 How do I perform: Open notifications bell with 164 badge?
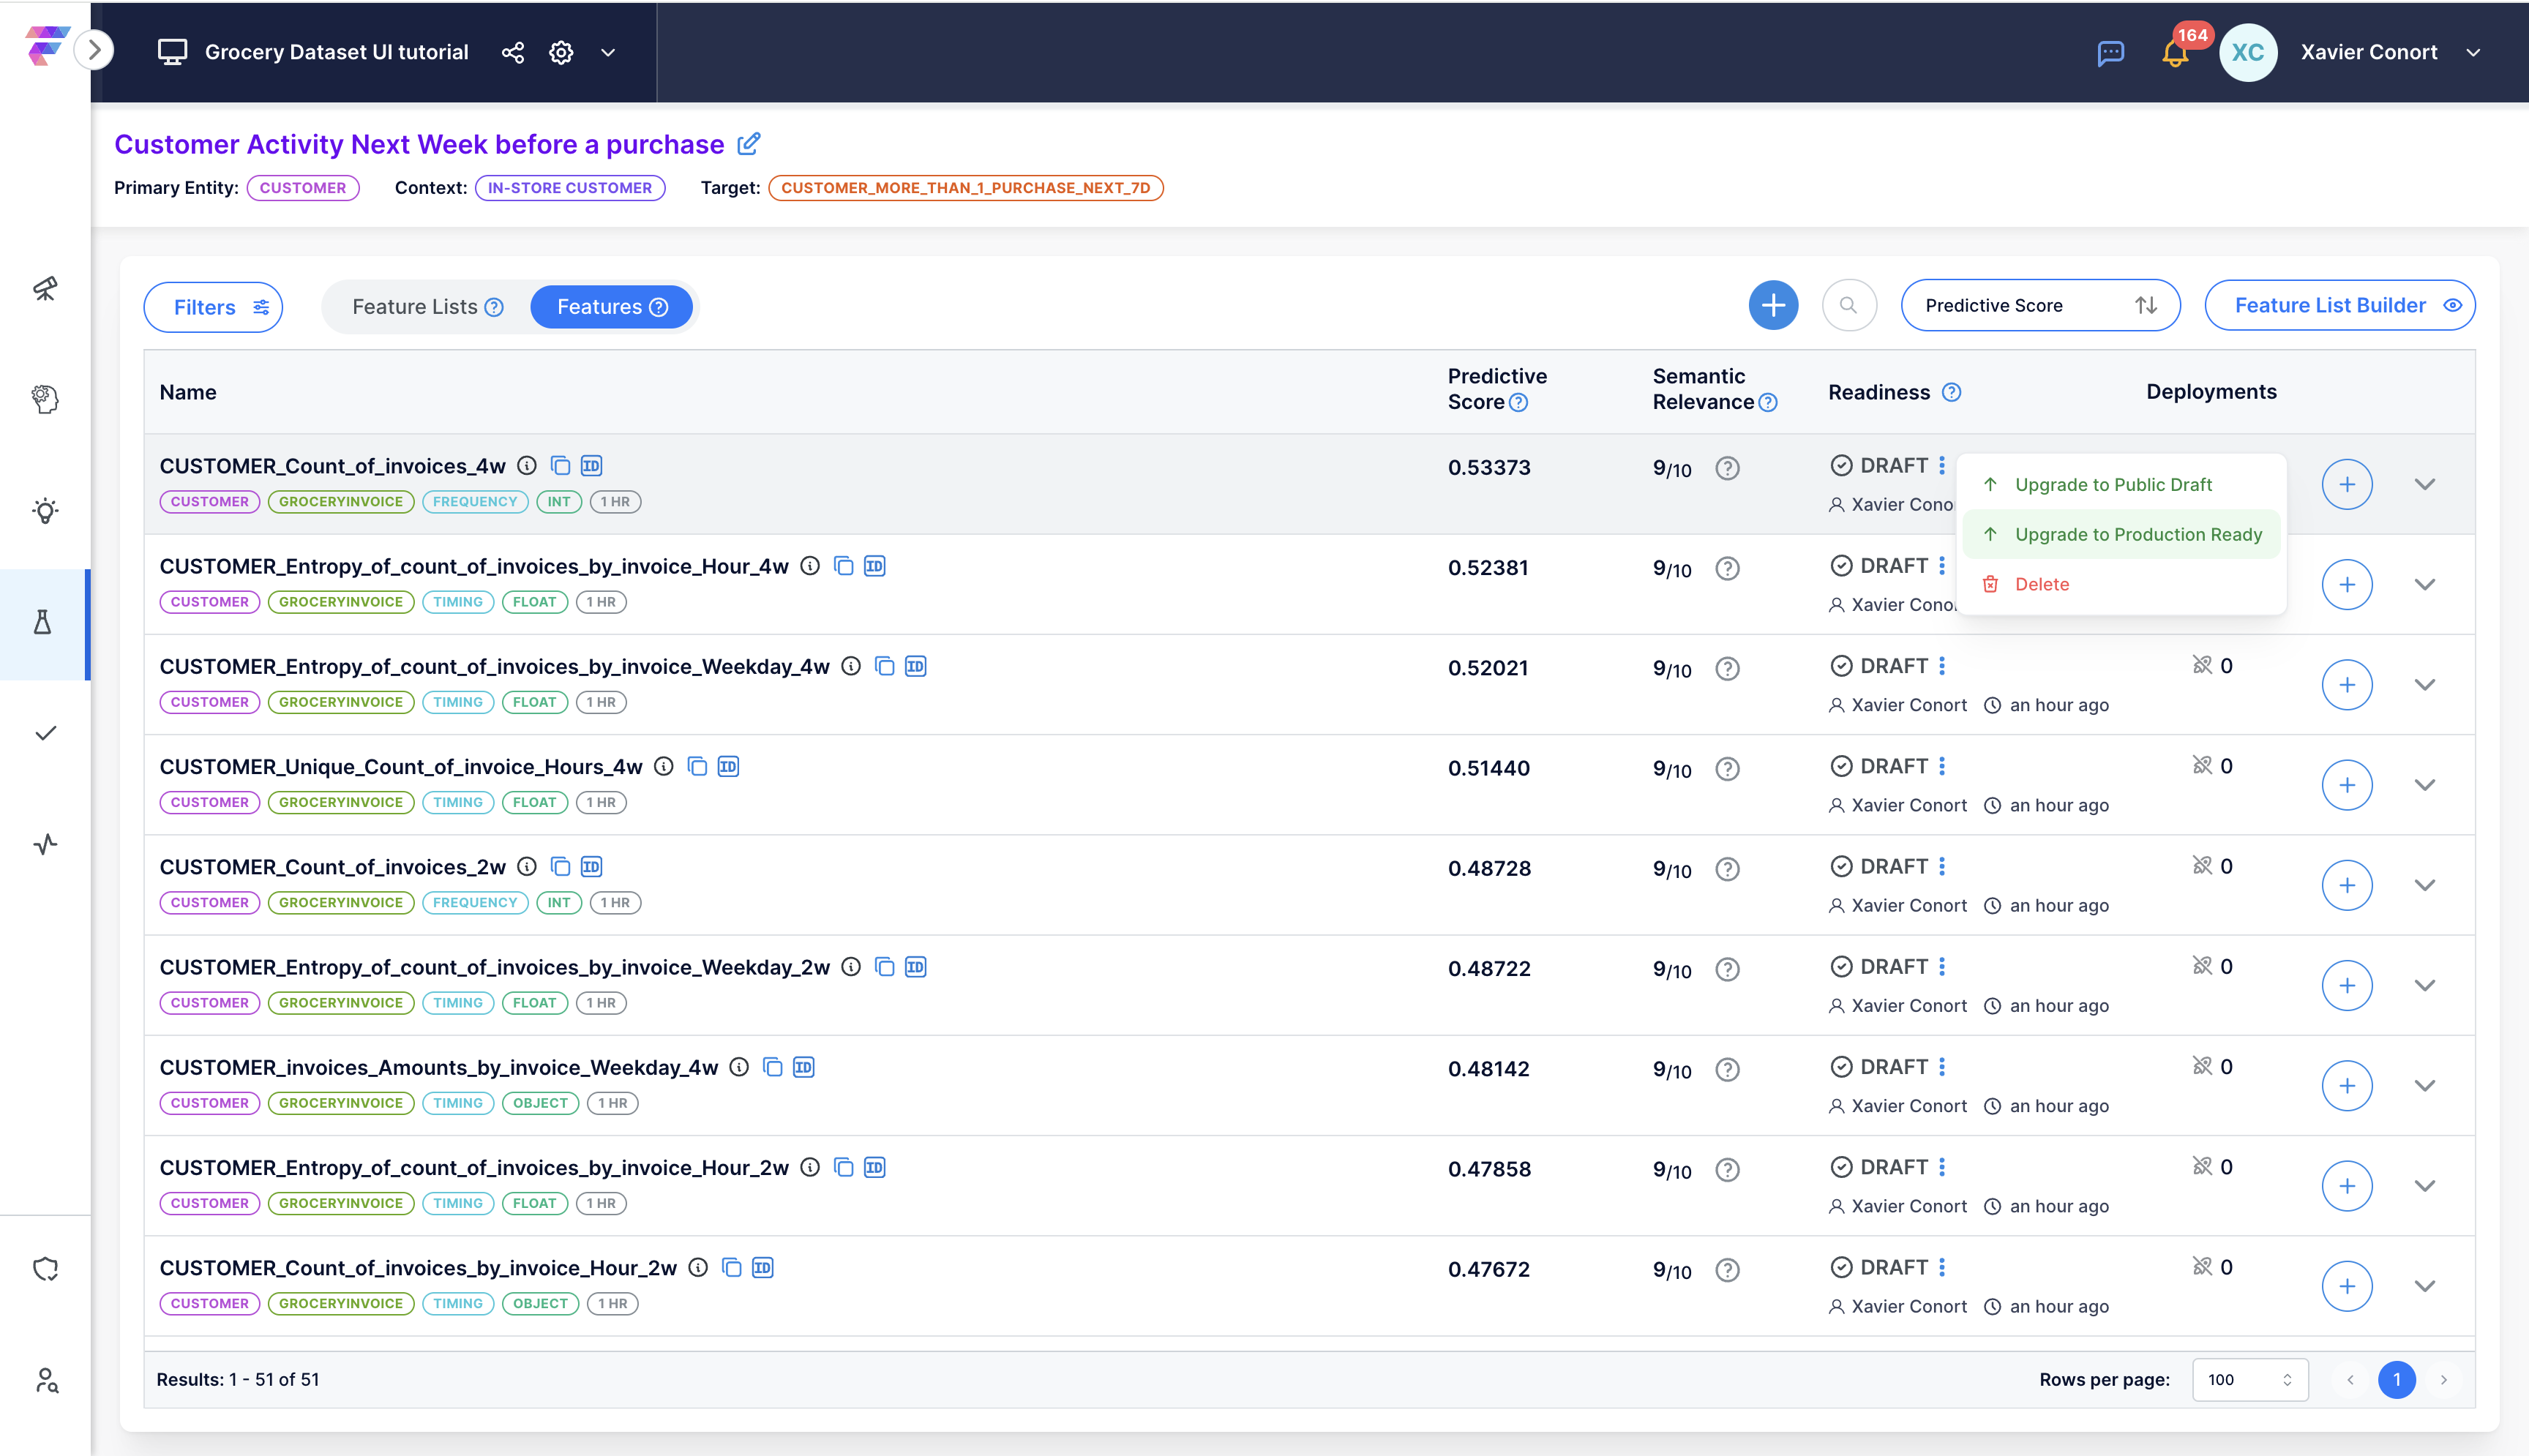click(2175, 53)
